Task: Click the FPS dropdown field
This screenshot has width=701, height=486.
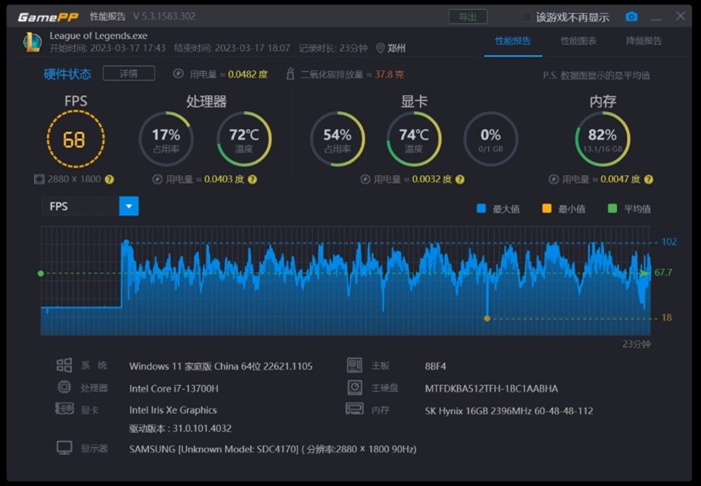Action: click(x=90, y=206)
